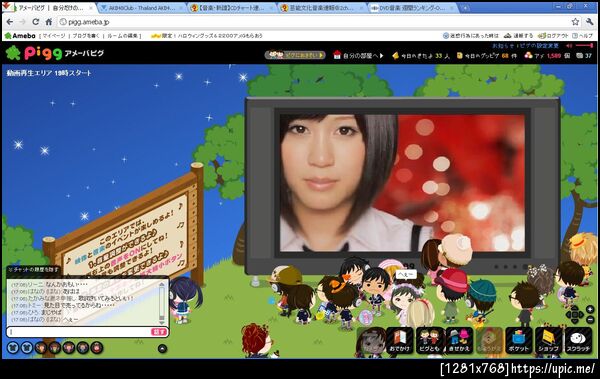Click the seventh red emote icon
600x379 pixels.
(x=96, y=348)
